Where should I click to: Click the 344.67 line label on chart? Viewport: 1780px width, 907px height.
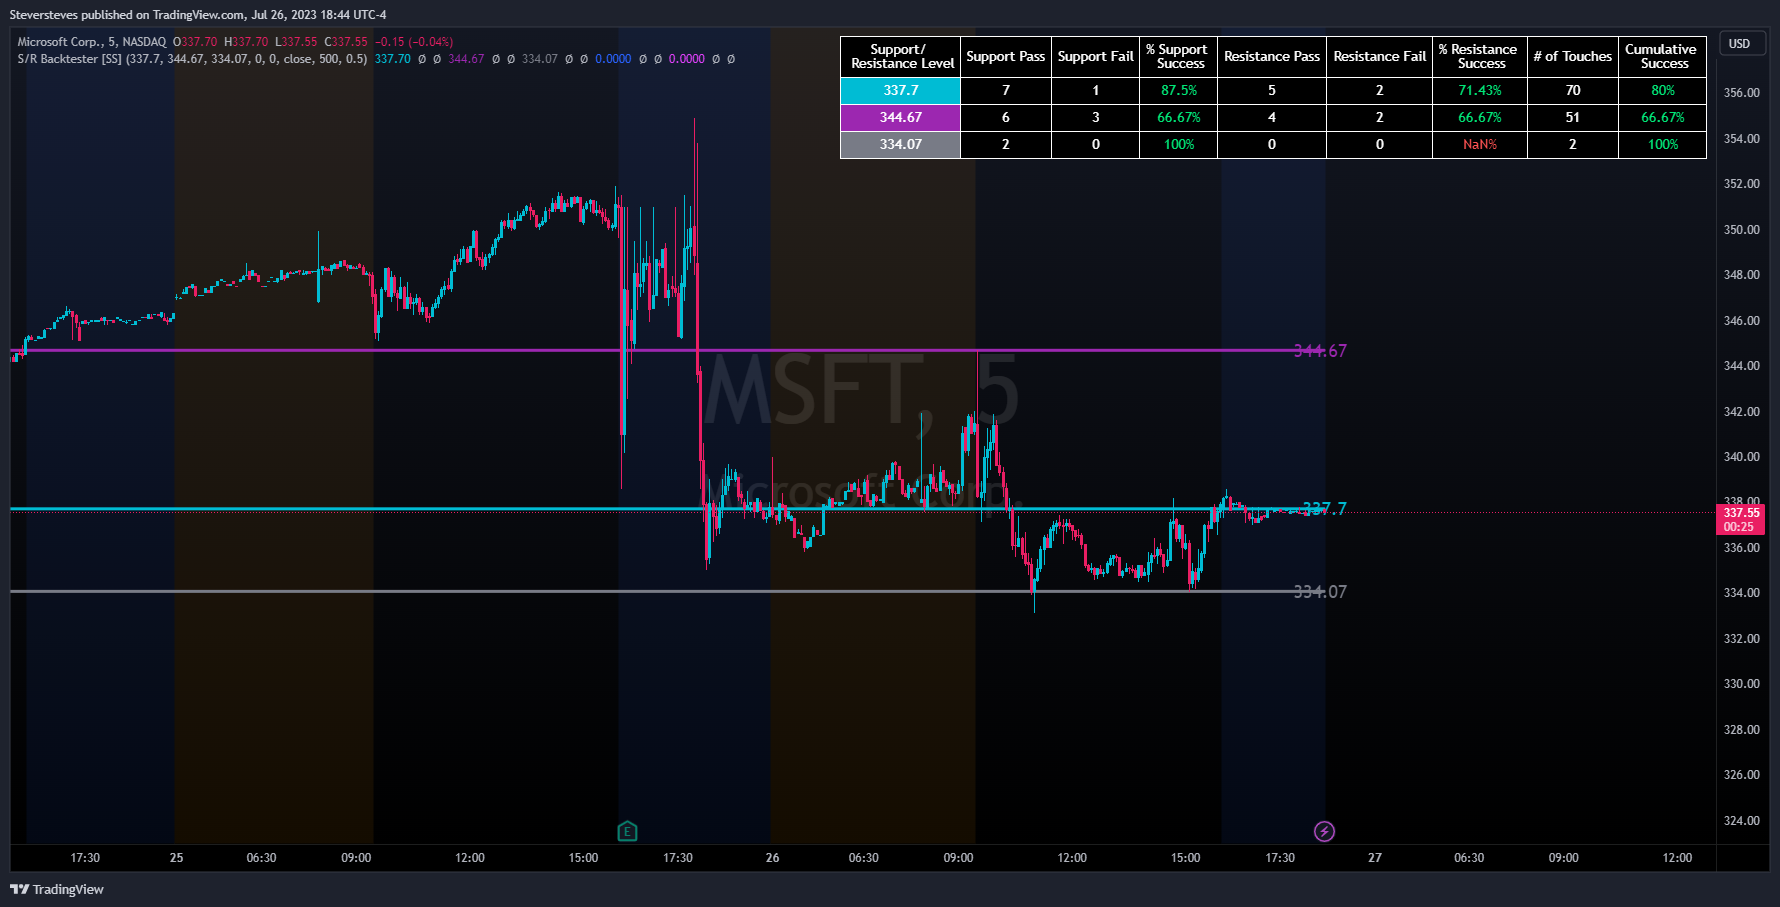1320,351
